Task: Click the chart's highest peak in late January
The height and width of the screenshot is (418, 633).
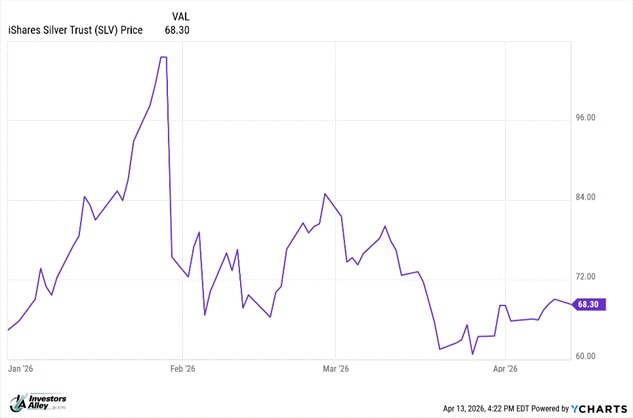Action: coord(163,58)
